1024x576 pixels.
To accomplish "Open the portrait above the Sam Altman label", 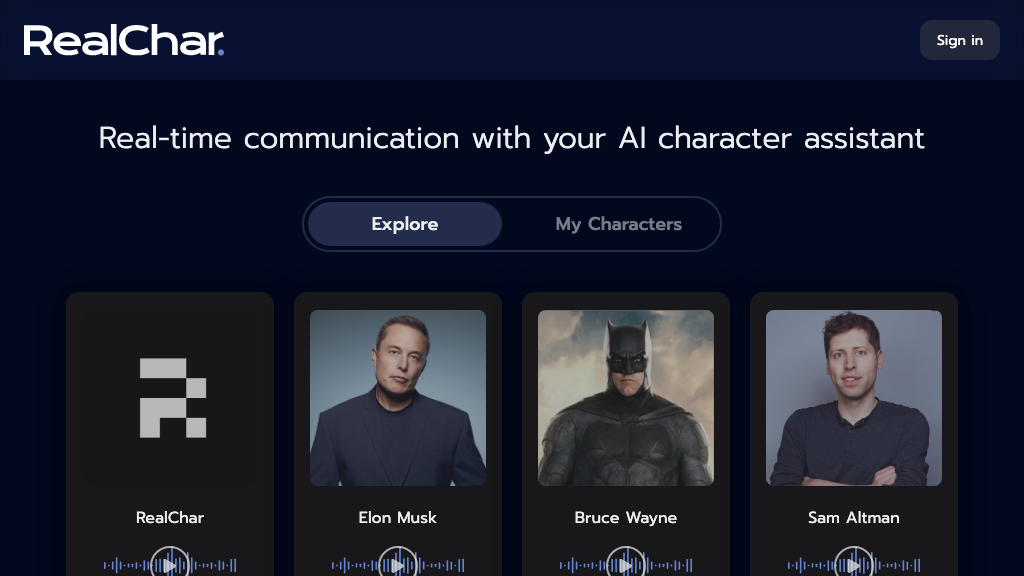I will point(854,398).
